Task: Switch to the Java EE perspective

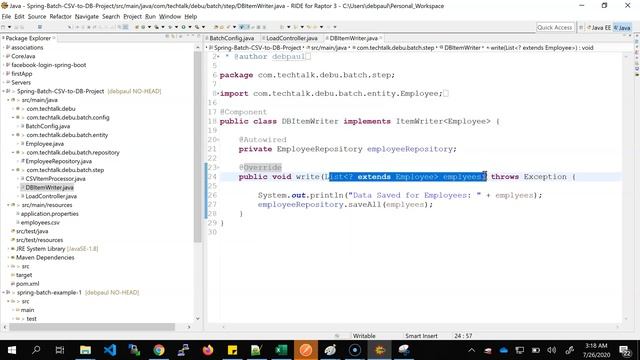Action: pyautogui.click(x=599, y=28)
